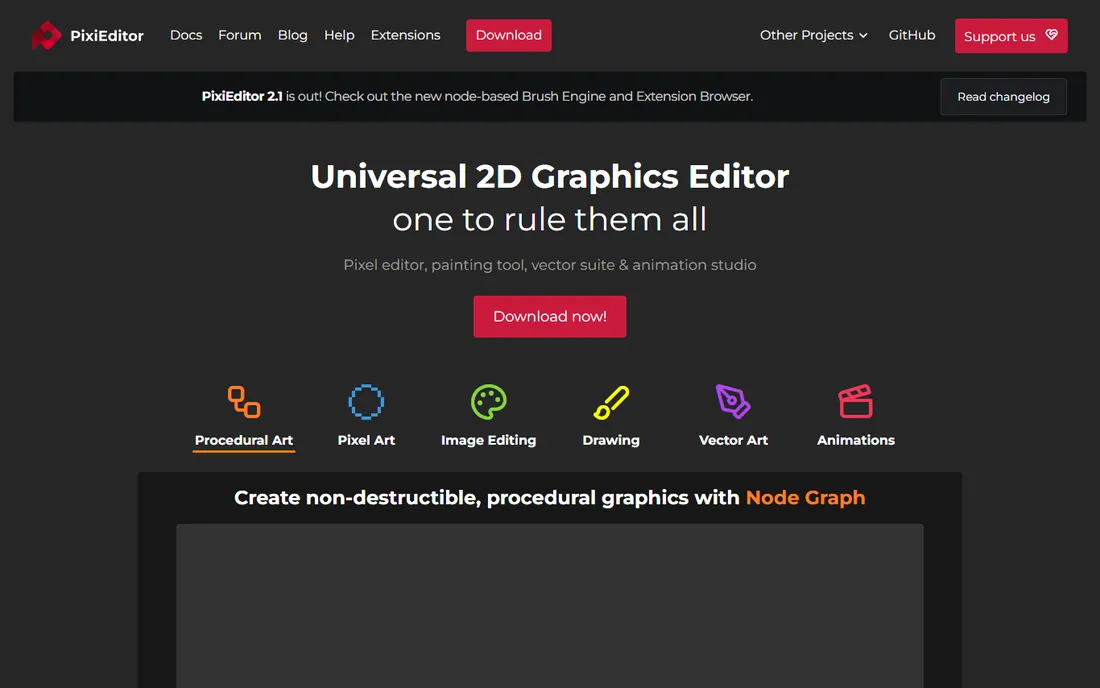
Task: Open the Extensions page
Action: (x=405, y=35)
